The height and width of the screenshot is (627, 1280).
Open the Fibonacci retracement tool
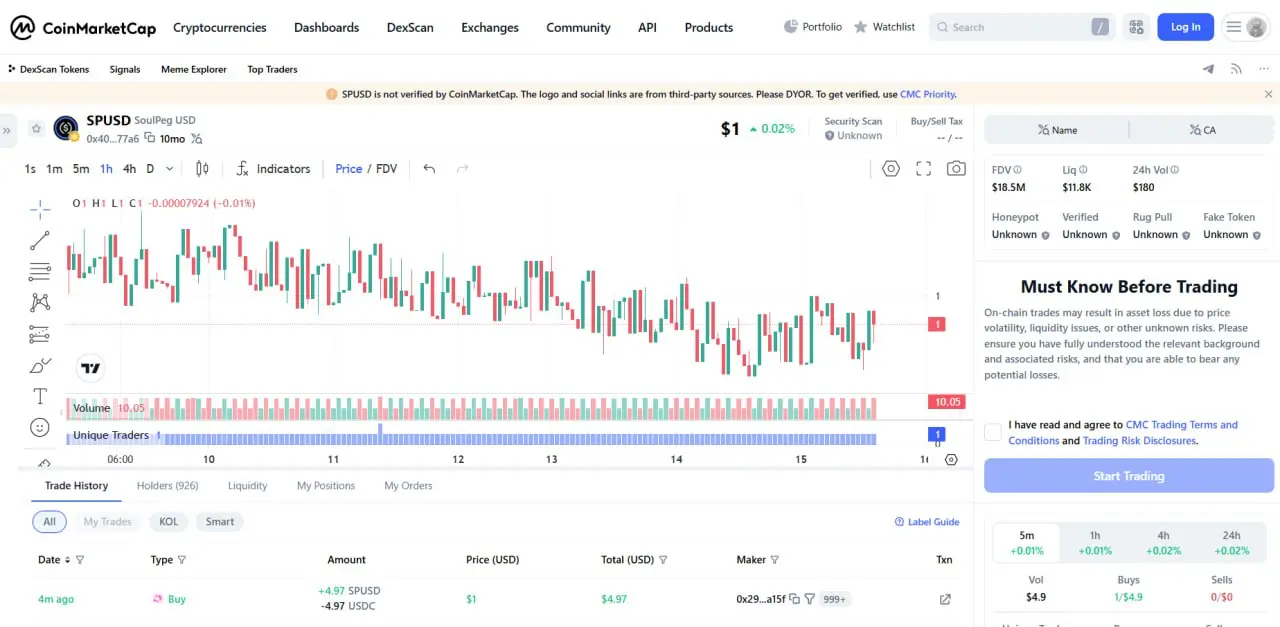tap(40, 271)
